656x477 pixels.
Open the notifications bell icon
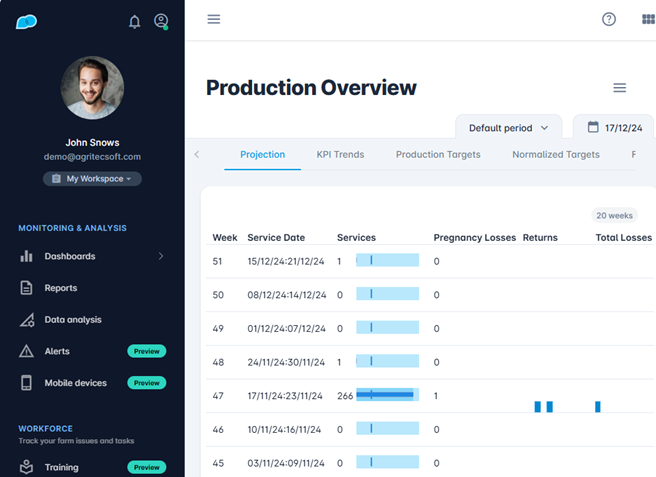(x=135, y=21)
